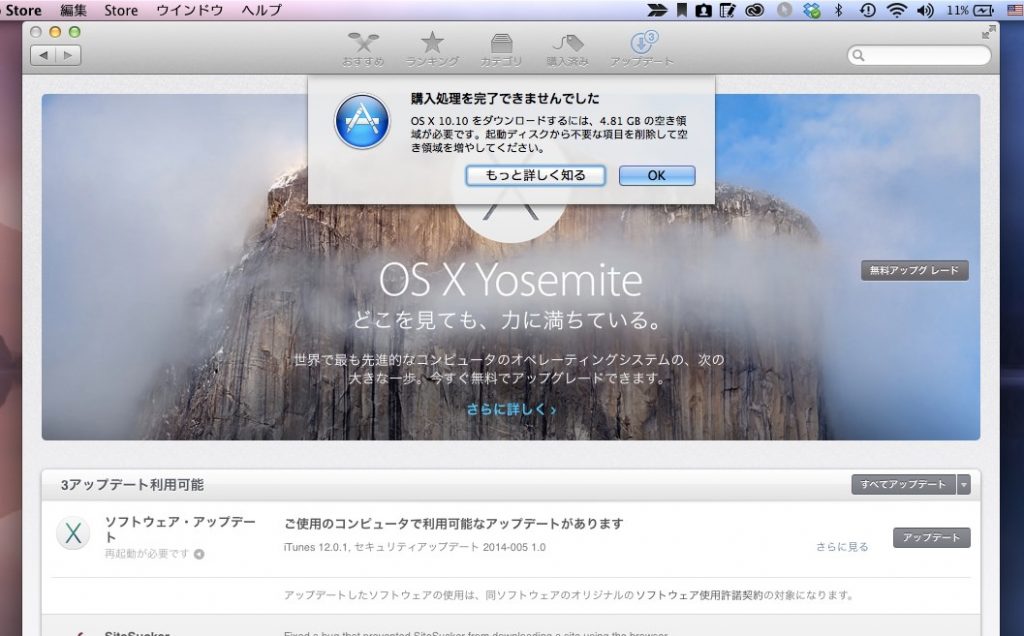Open the battery status menu bar icon
The width and height of the screenshot is (1024, 636).
pyautogui.click(x=984, y=10)
